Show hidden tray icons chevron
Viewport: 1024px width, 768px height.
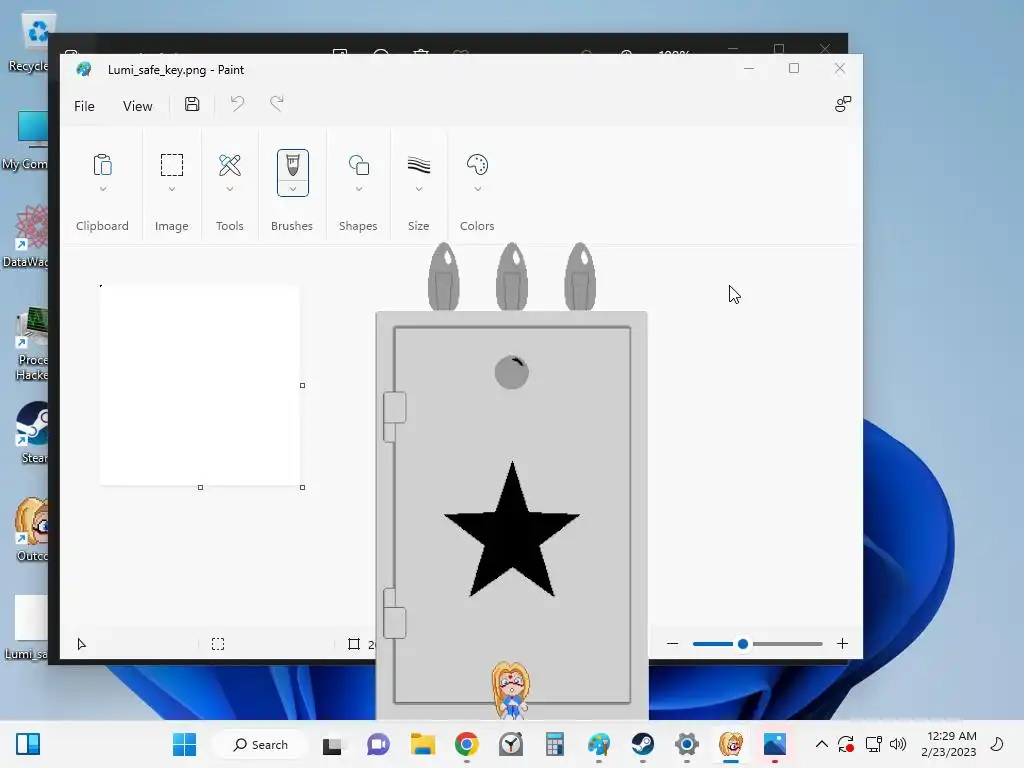tap(822, 744)
